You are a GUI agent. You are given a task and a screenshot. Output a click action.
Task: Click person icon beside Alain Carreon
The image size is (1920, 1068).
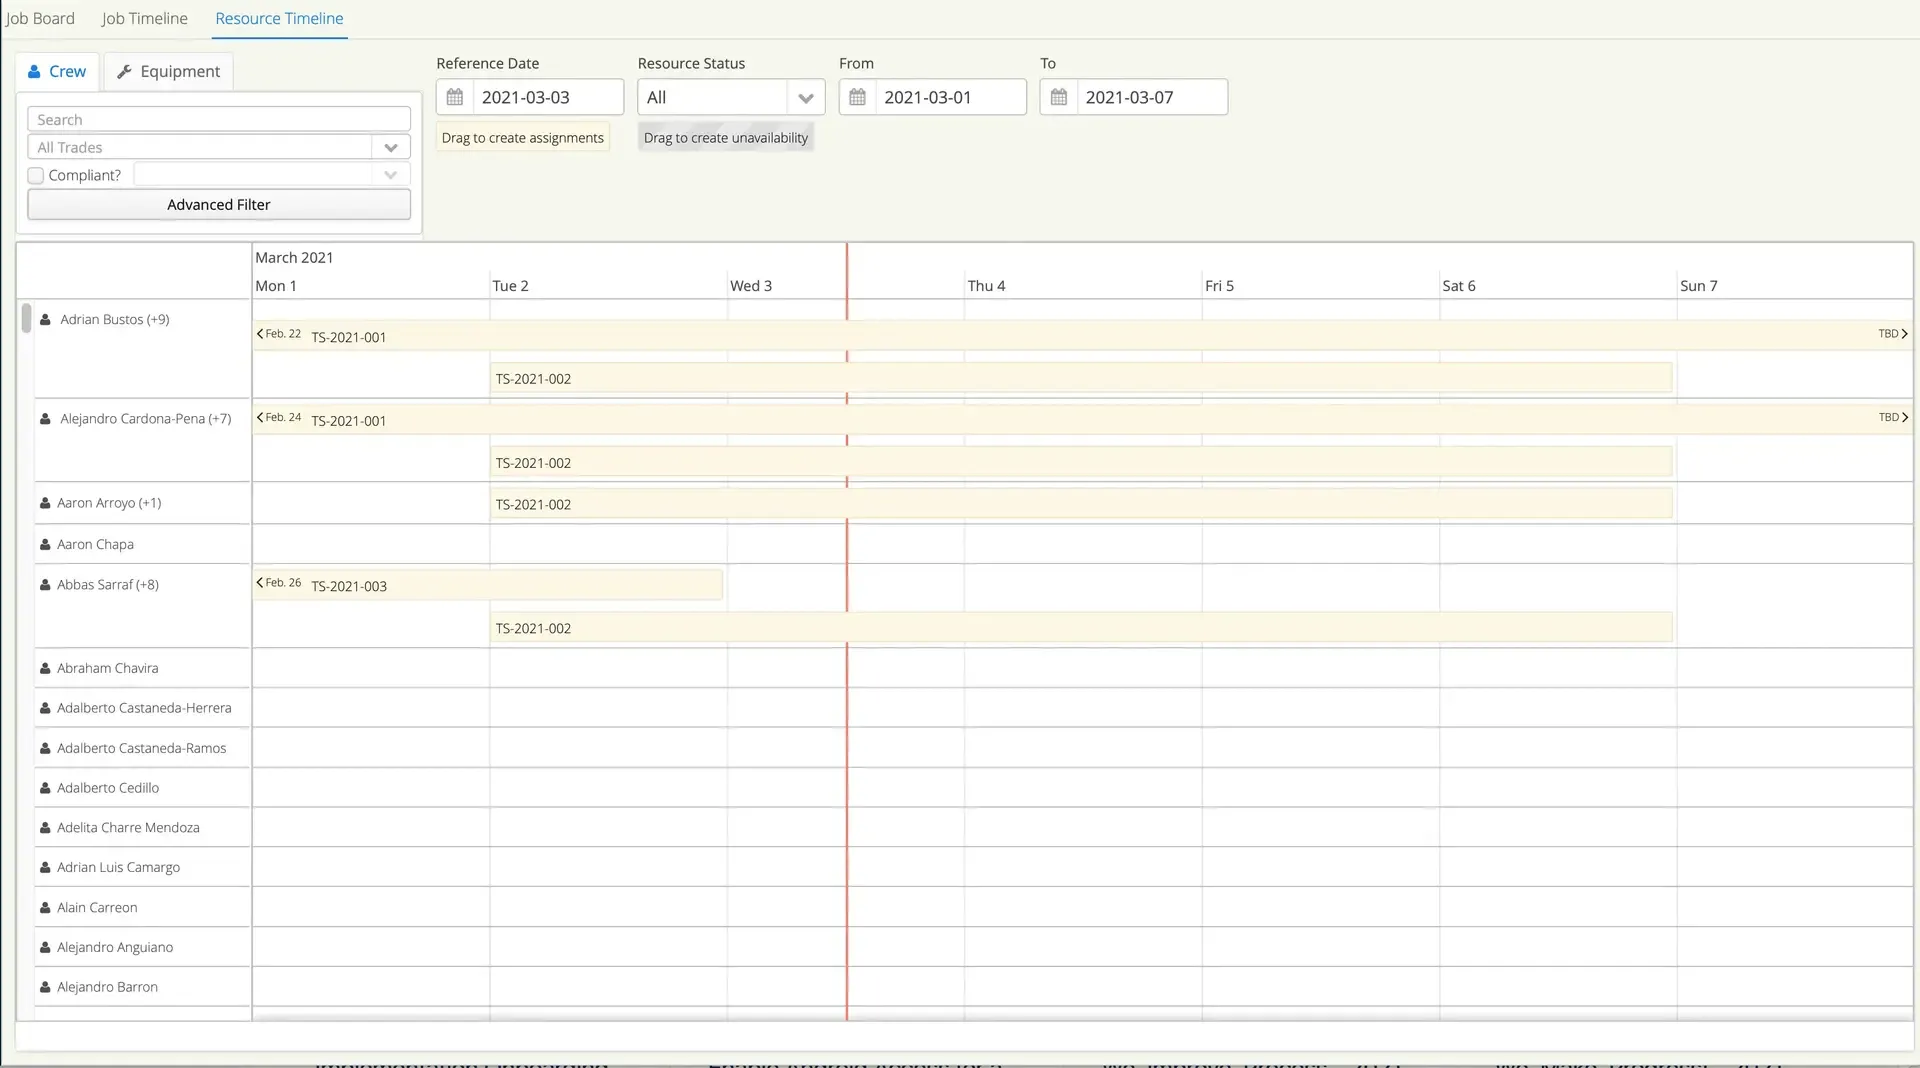coord(45,907)
